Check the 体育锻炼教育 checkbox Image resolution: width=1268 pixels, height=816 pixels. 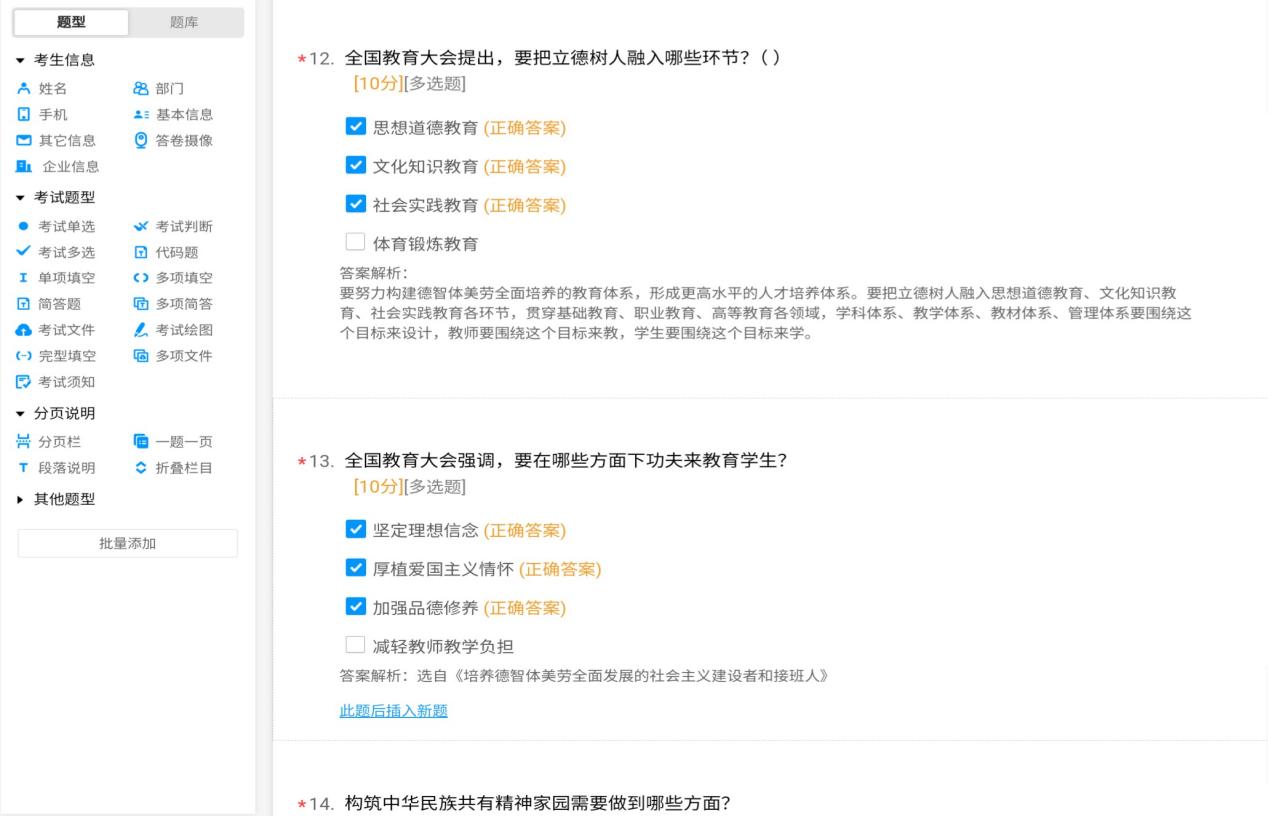pos(355,243)
